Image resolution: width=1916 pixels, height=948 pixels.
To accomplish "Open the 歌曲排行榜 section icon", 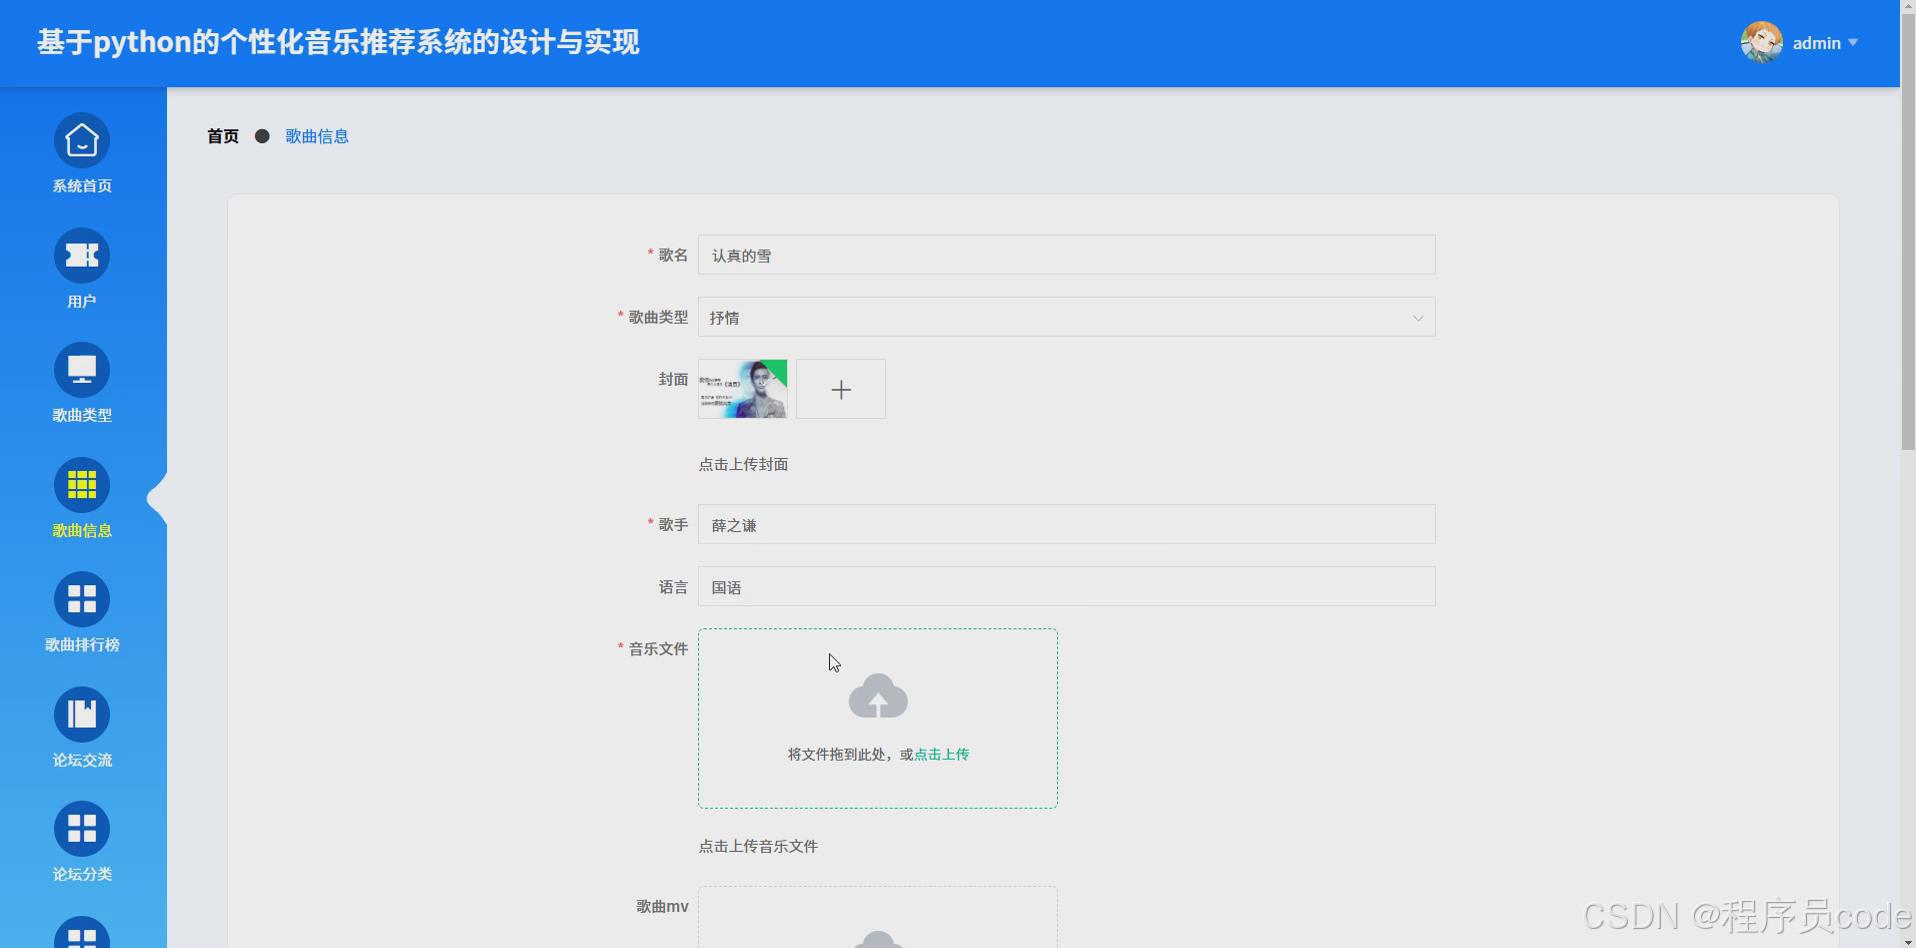I will click(x=81, y=599).
